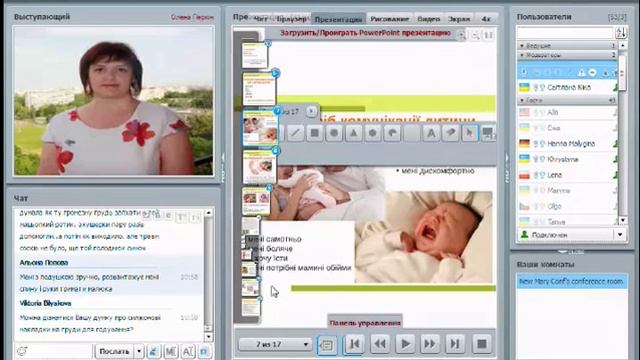The image size is (640, 360).
Task: Go back one slide with rewind
Action: tap(380, 344)
